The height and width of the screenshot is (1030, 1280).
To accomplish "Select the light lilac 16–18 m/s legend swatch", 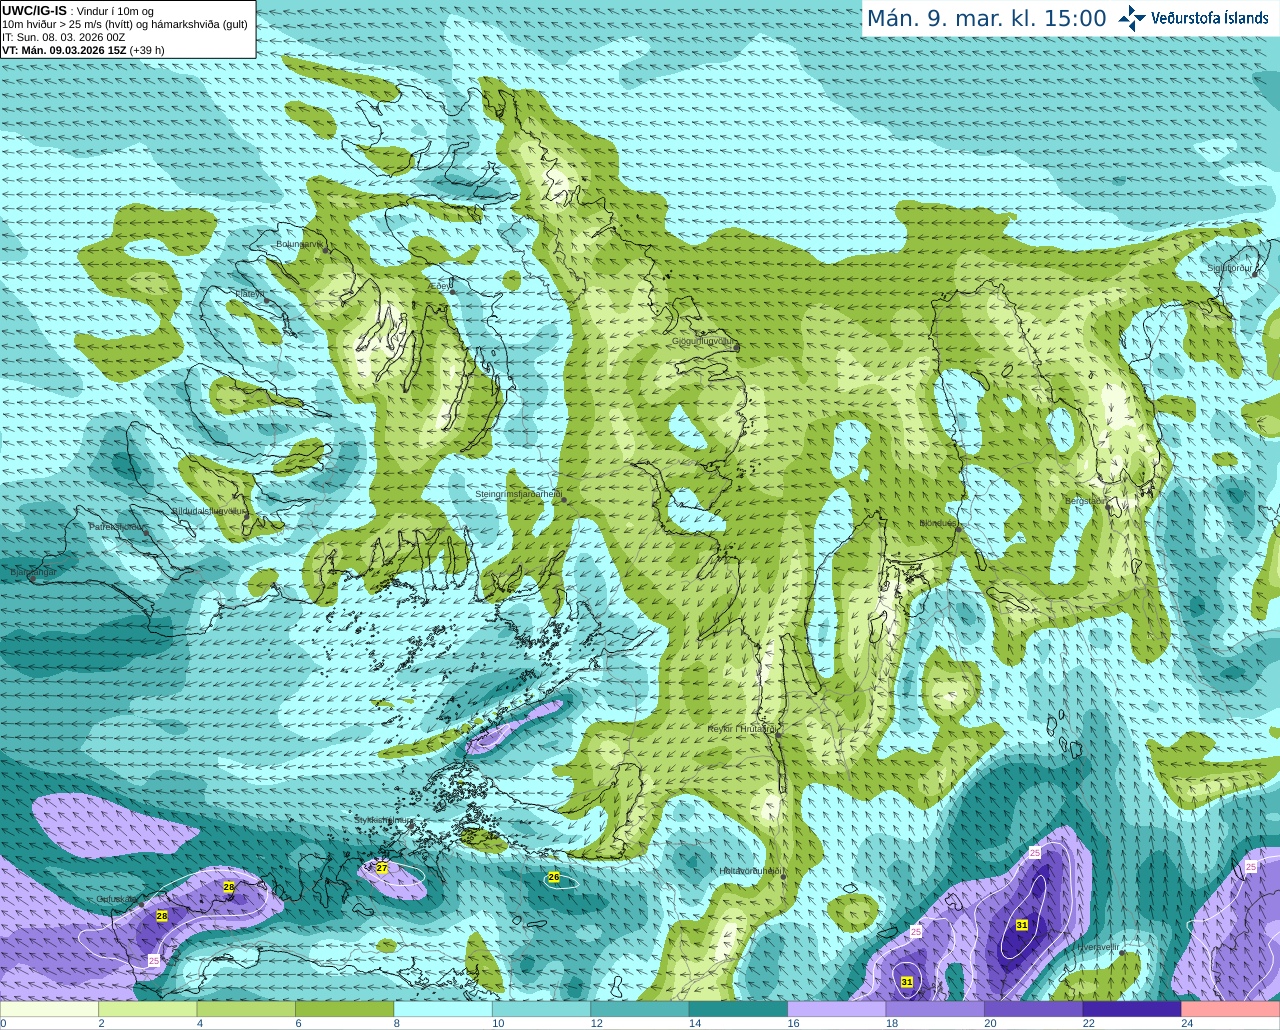I will point(837,1009).
